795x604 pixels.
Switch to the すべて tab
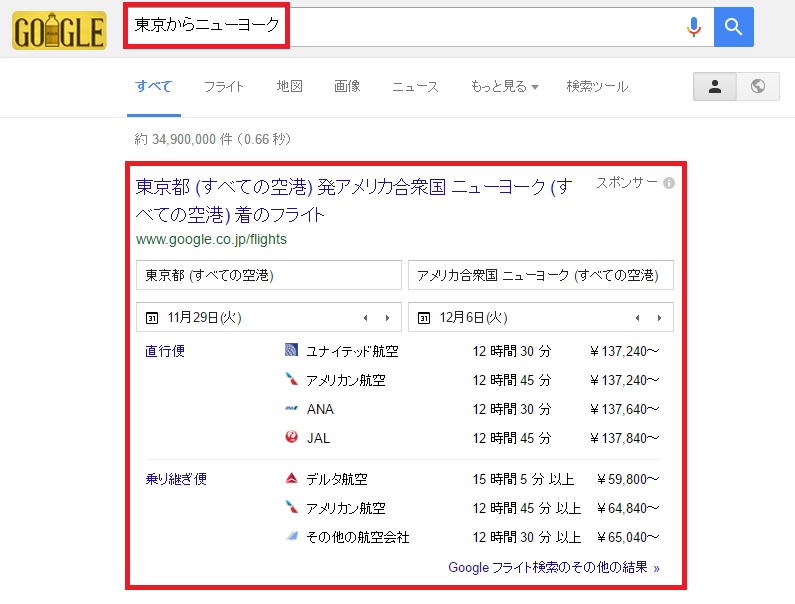pyautogui.click(x=154, y=87)
